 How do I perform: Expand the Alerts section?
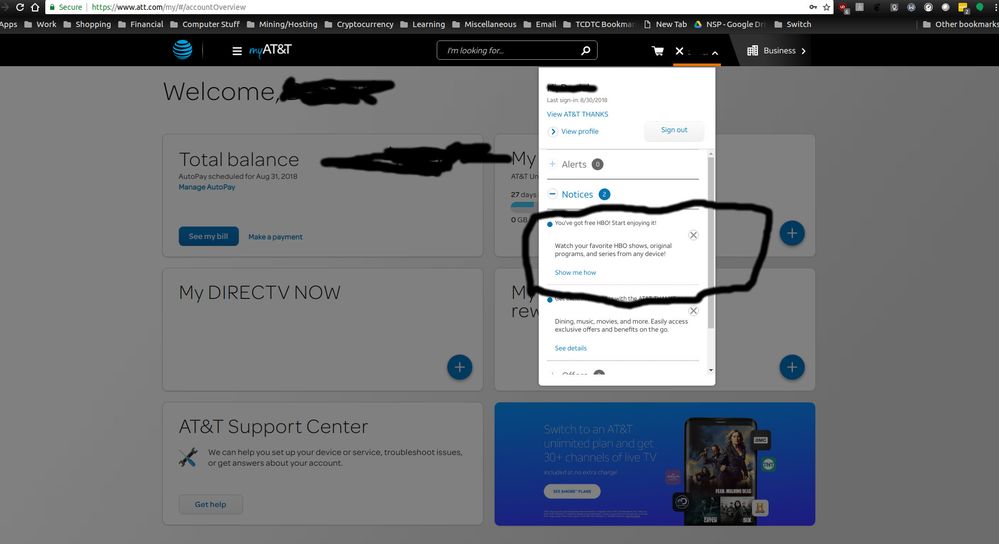[x=552, y=164]
